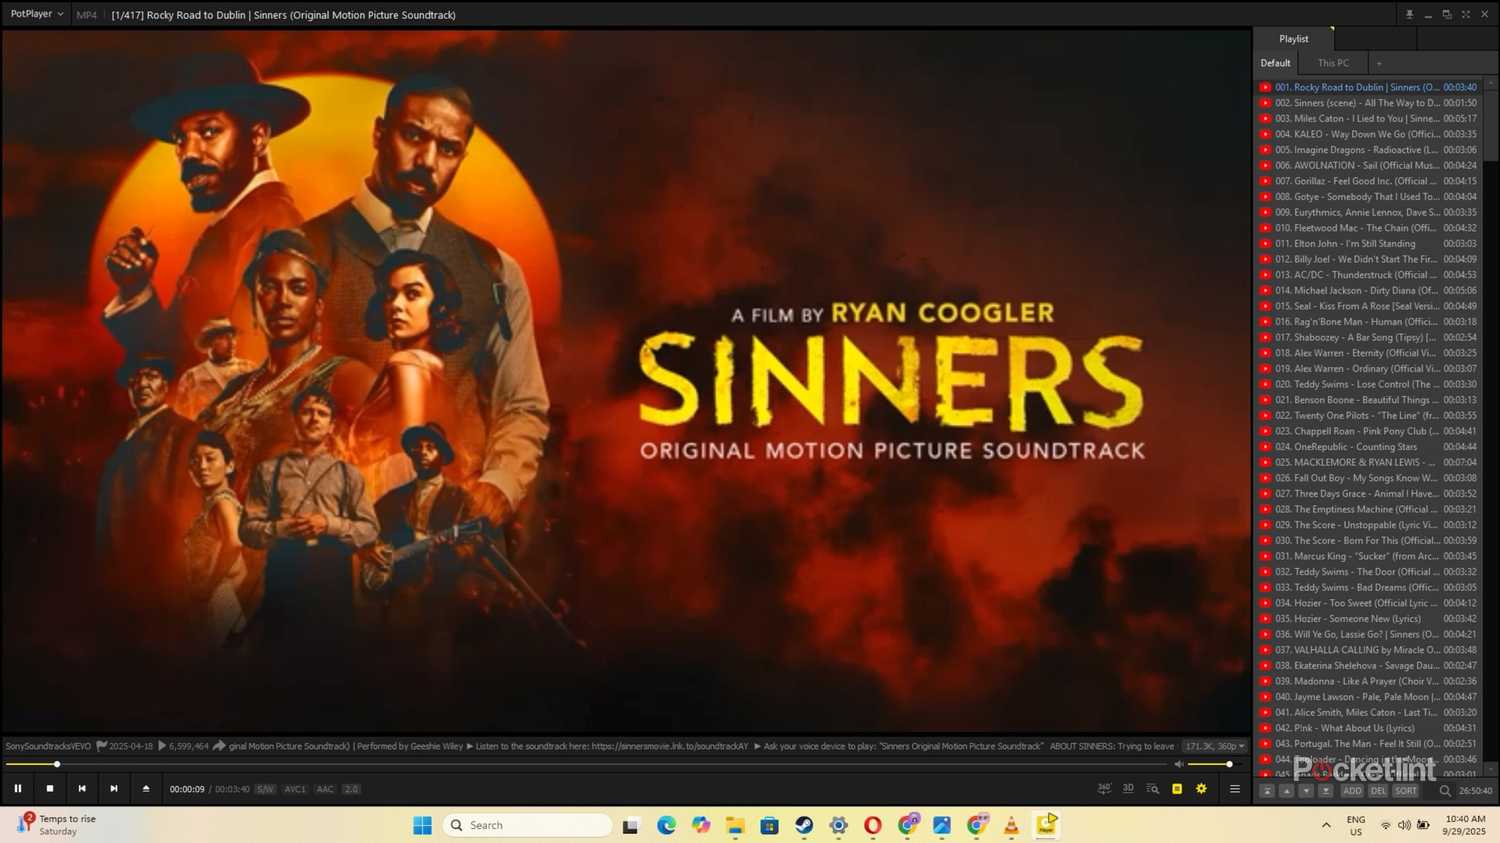This screenshot has width=1500, height=843.
Task: Click the ADD button below the playlist
Action: pos(1352,791)
